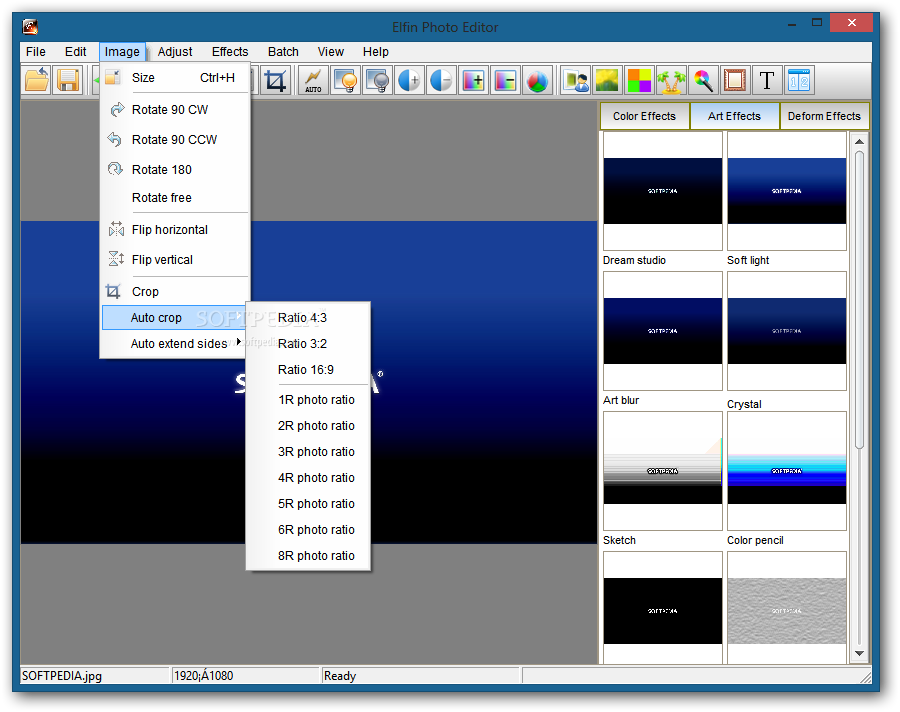Choose Rotate 90 CW

click(x=175, y=110)
